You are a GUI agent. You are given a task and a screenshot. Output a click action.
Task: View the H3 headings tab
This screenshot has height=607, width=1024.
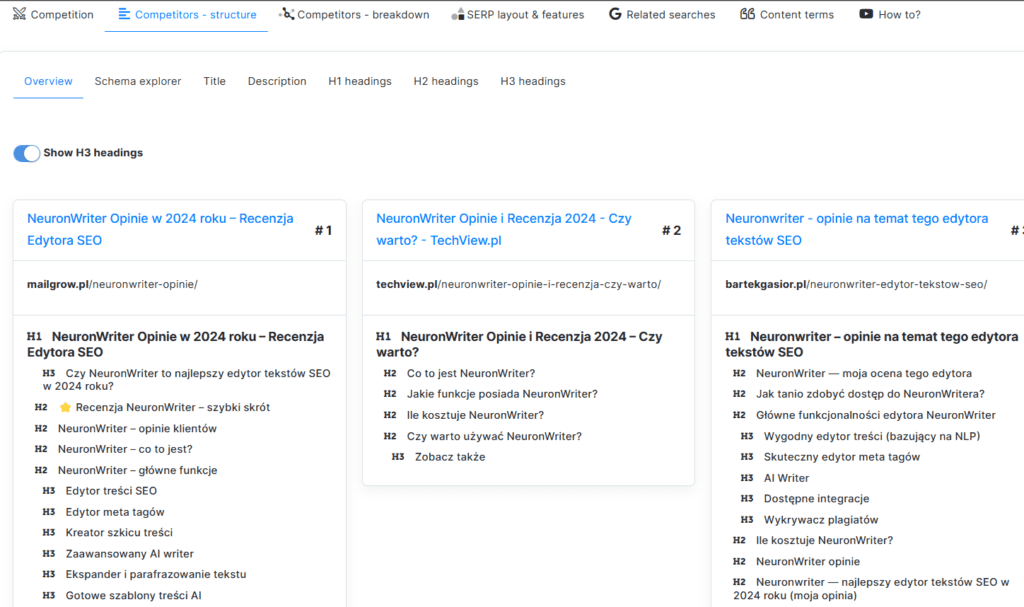point(533,82)
